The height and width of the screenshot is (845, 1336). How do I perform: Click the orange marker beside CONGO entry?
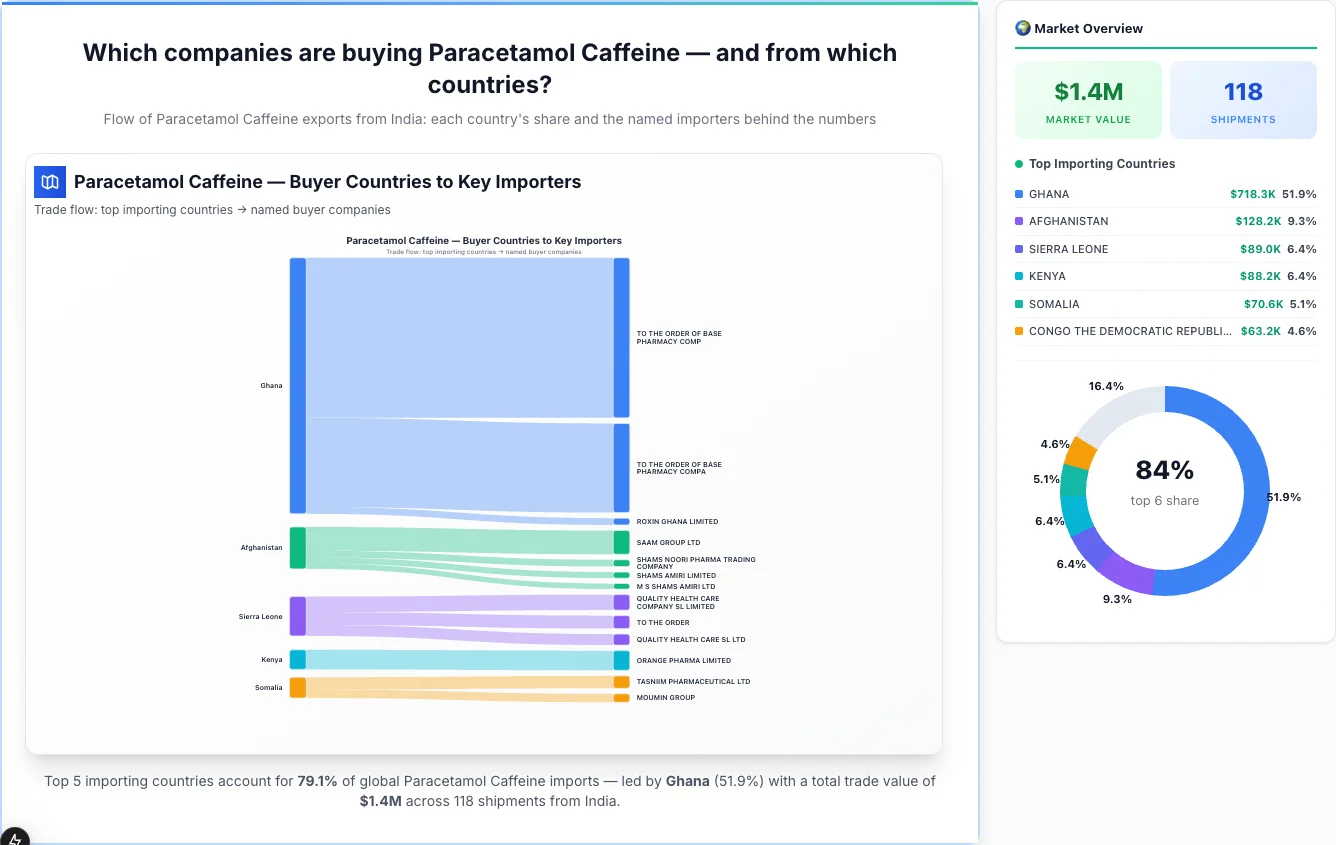point(1019,331)
